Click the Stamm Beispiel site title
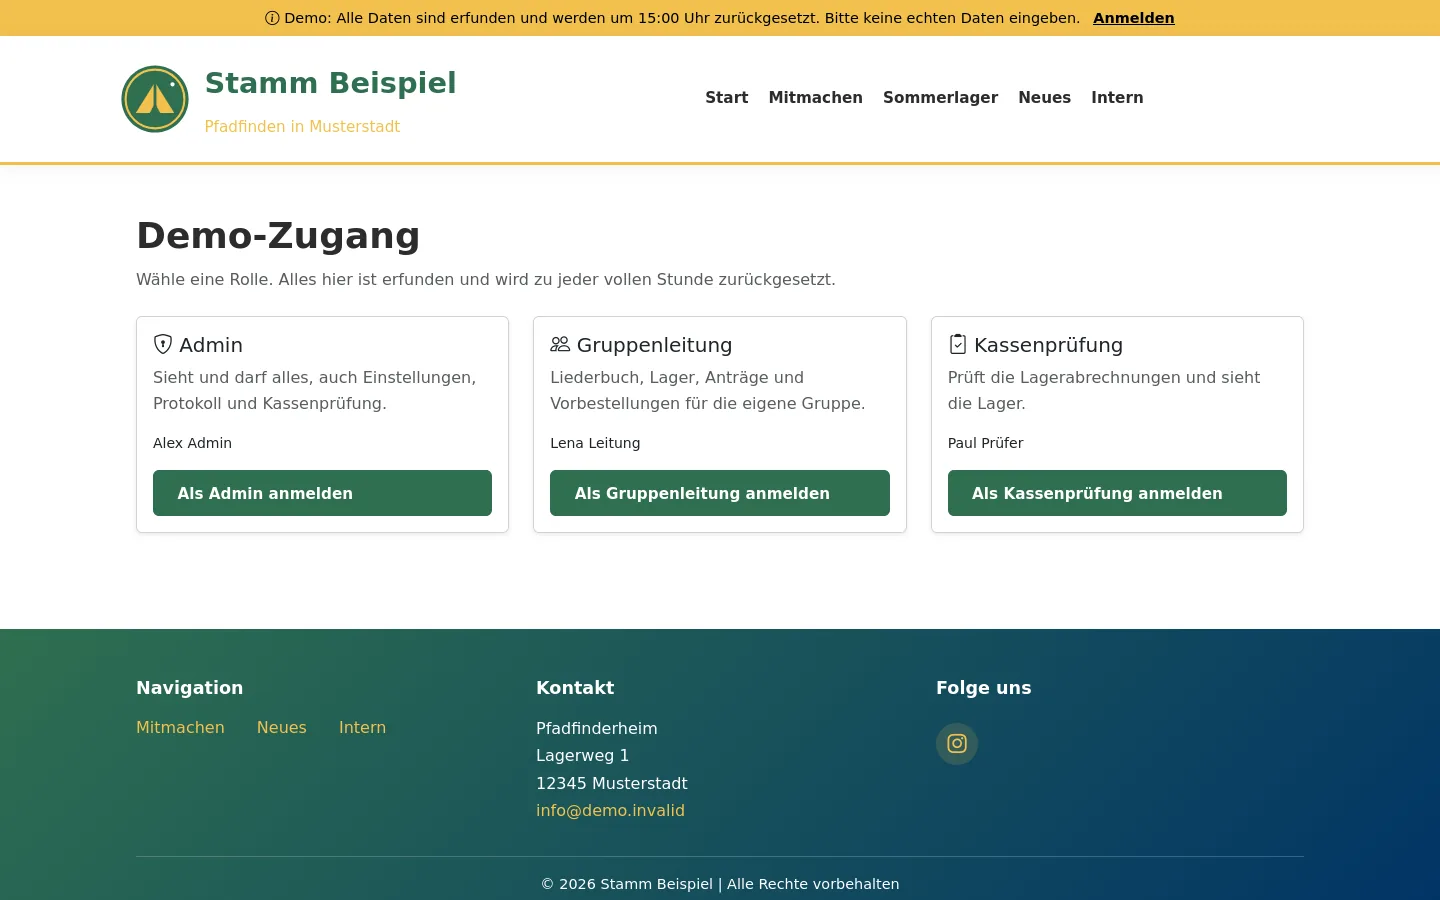The image size is (1440, 900). click(330, 83)
